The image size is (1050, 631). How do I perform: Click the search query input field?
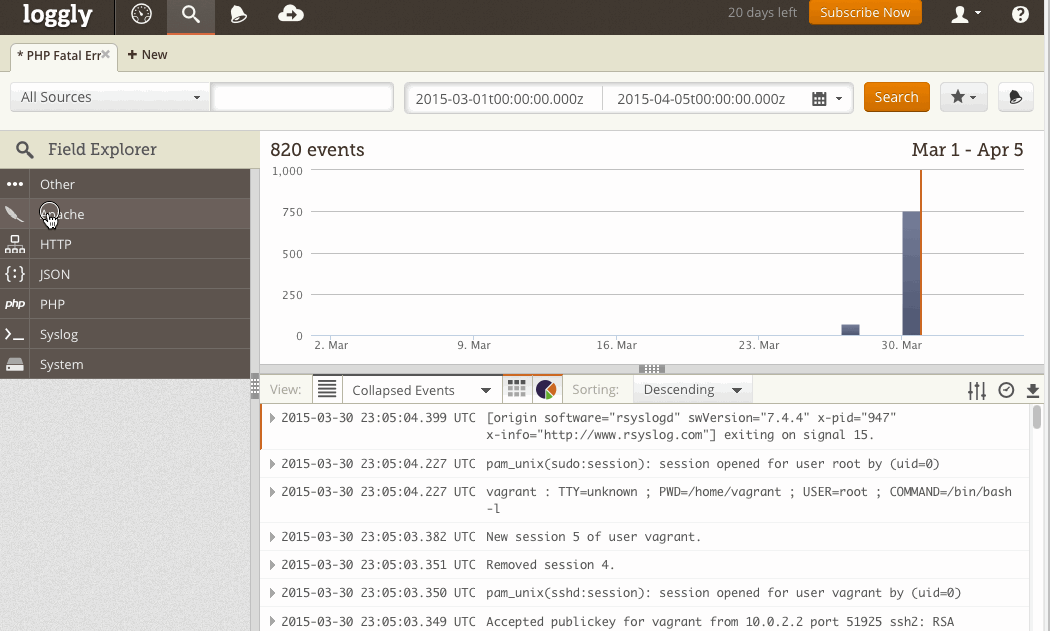click(x=302, y=97)
